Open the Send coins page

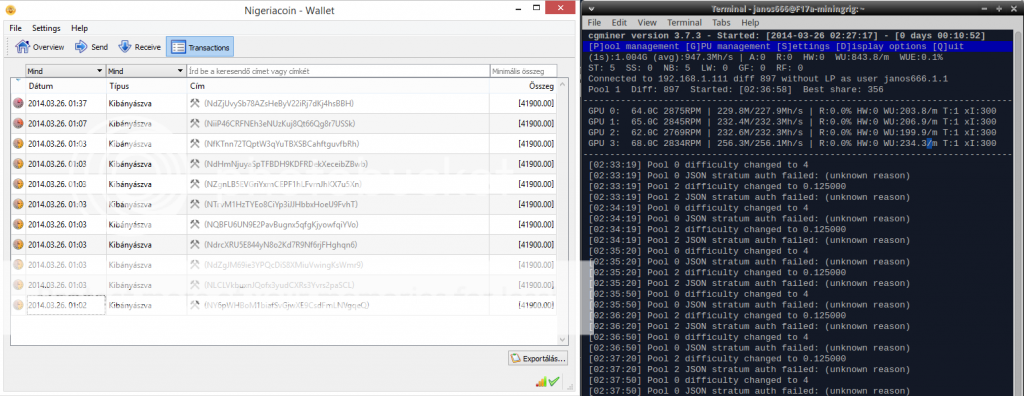[91, 47]
